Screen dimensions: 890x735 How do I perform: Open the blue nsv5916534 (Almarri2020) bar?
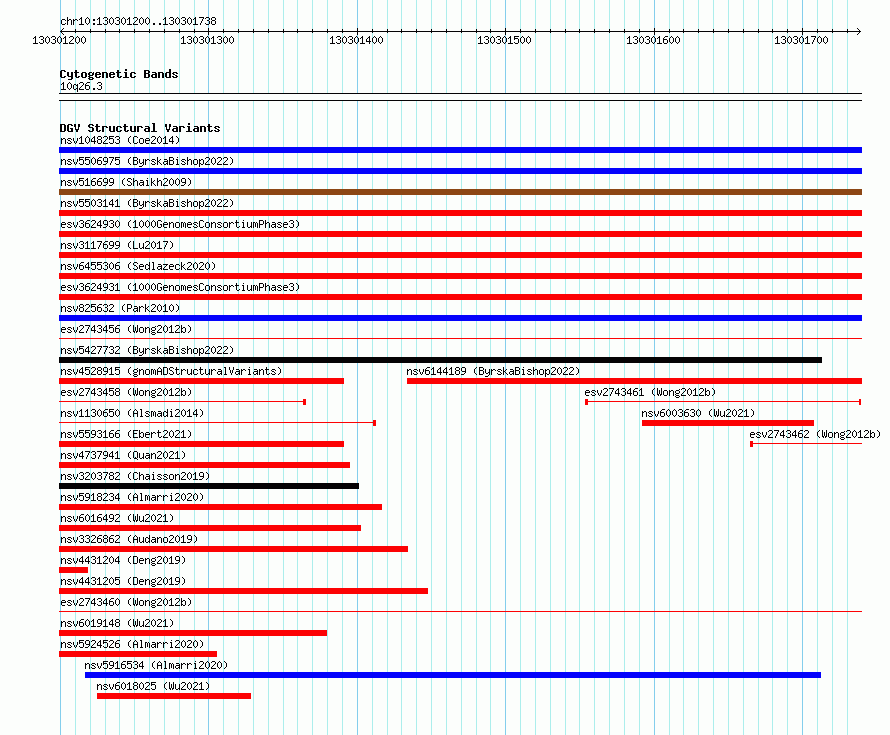tap(453, 675)
